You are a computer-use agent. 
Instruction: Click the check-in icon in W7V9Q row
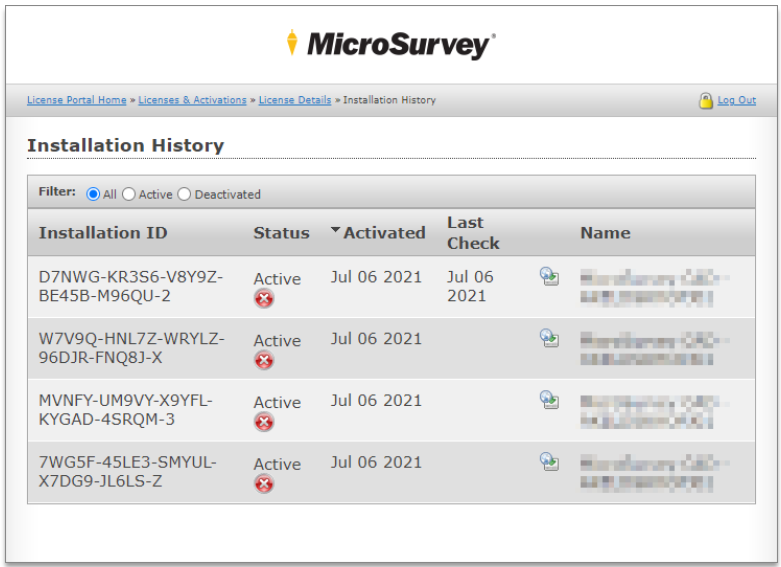point(549,339)
